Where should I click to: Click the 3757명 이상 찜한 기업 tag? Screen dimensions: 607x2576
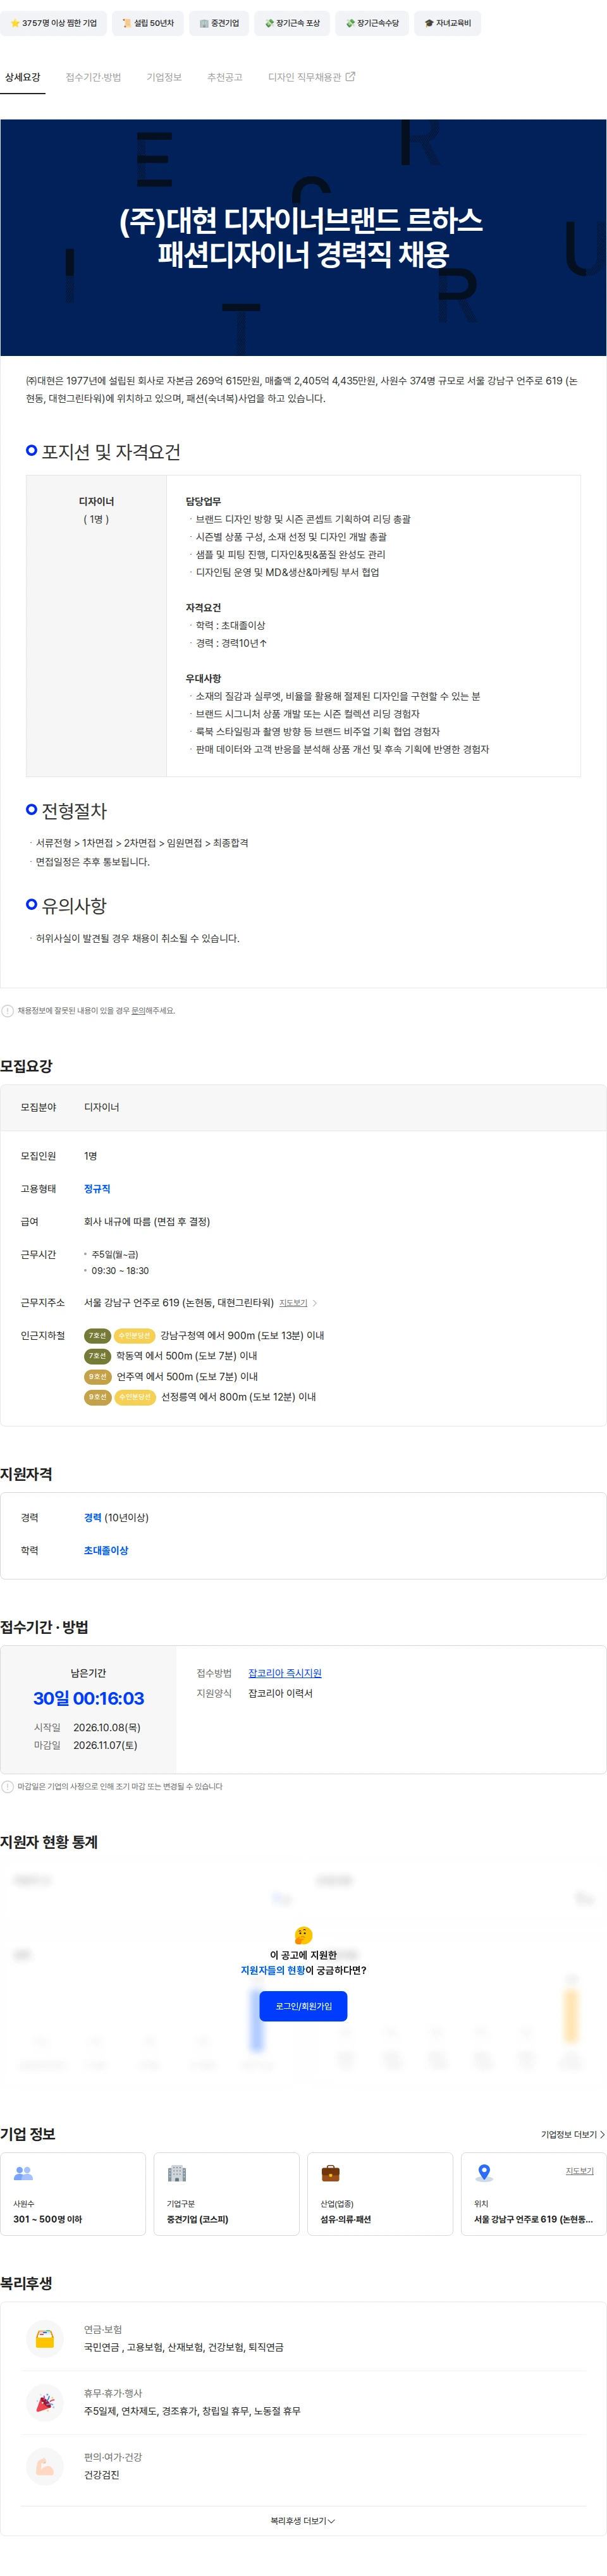54,23
